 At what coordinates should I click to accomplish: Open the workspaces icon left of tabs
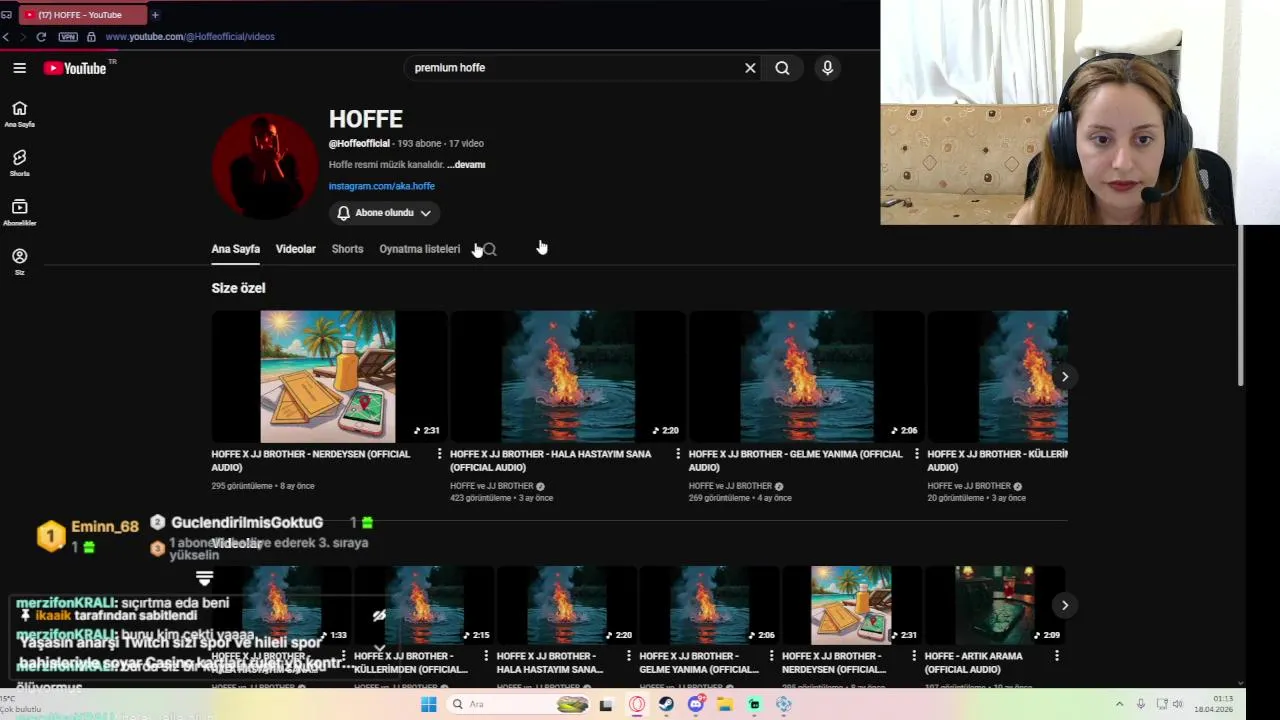point(7,15)
